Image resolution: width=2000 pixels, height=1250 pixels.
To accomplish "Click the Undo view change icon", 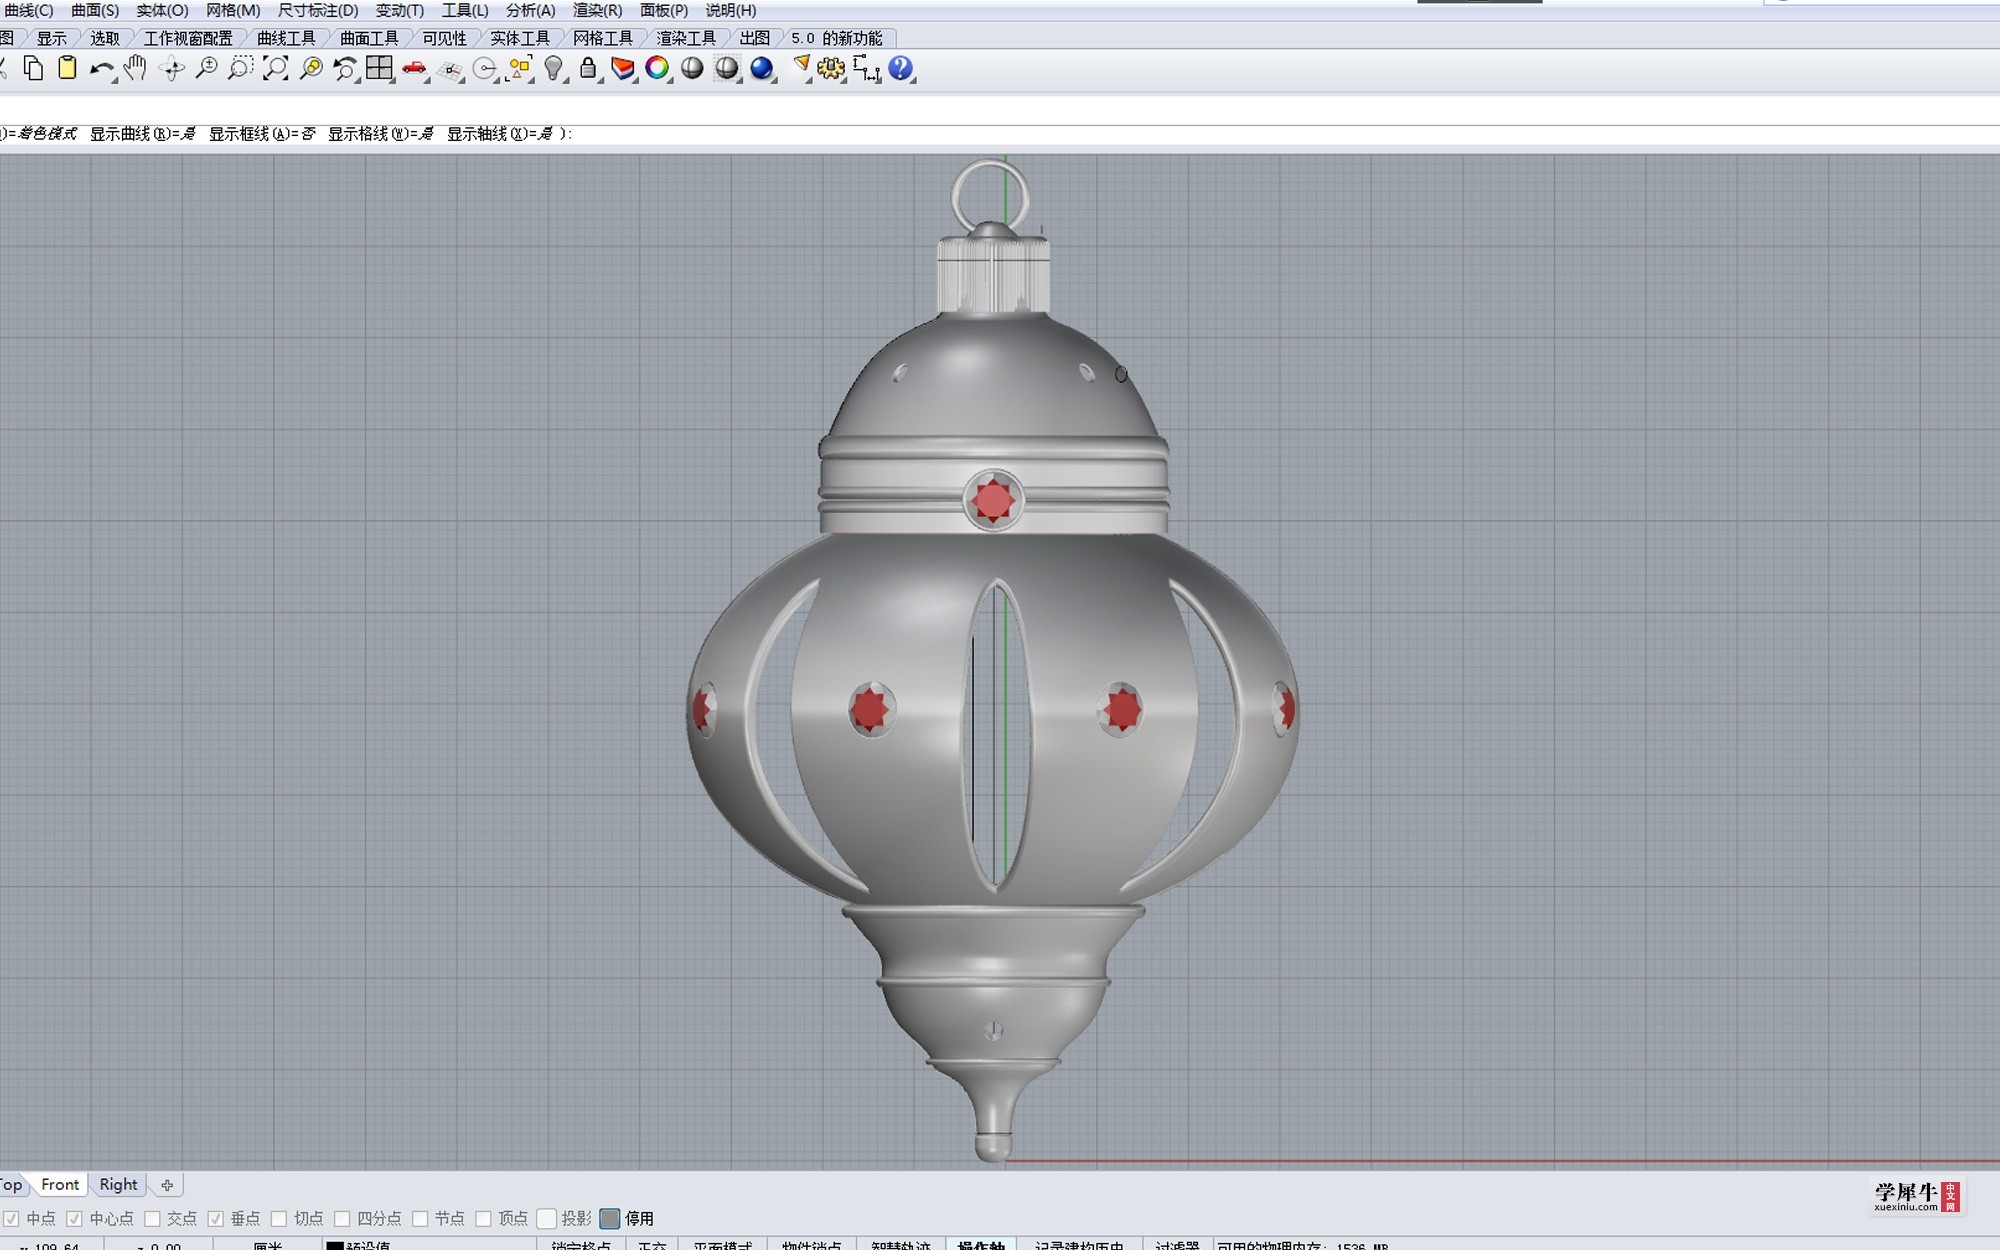I will 345,68.
